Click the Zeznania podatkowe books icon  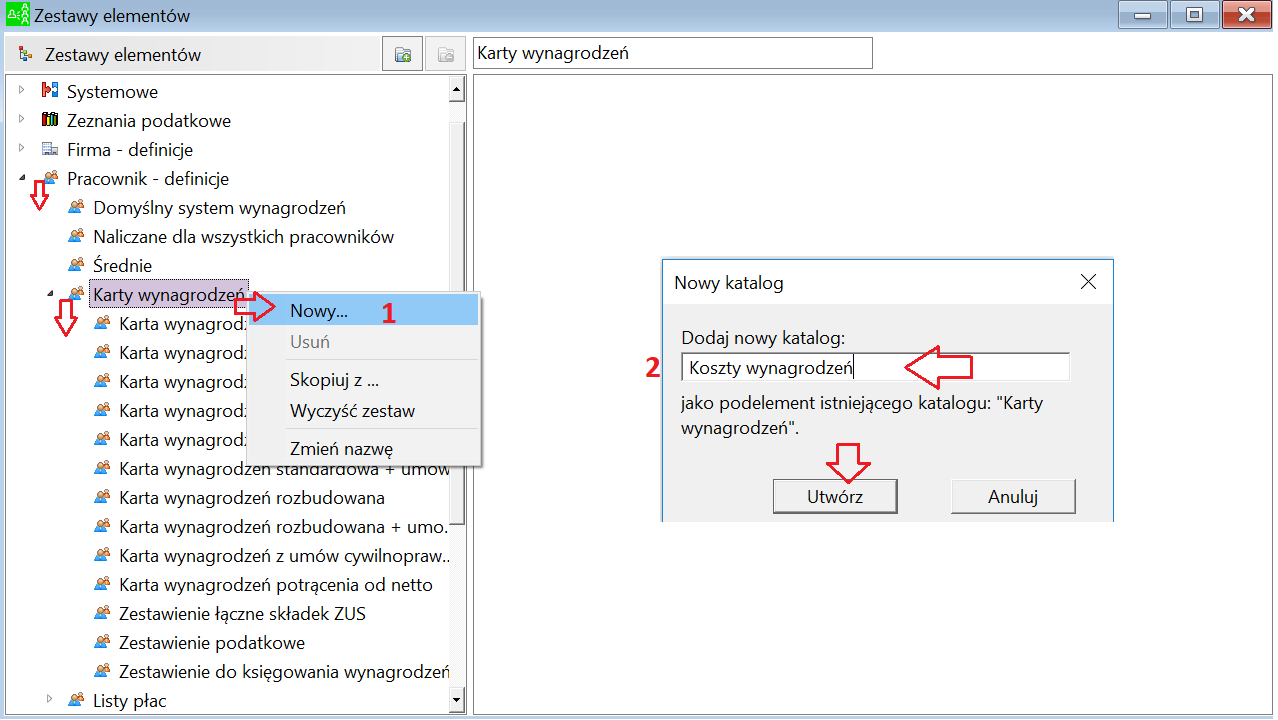[50, 120]
